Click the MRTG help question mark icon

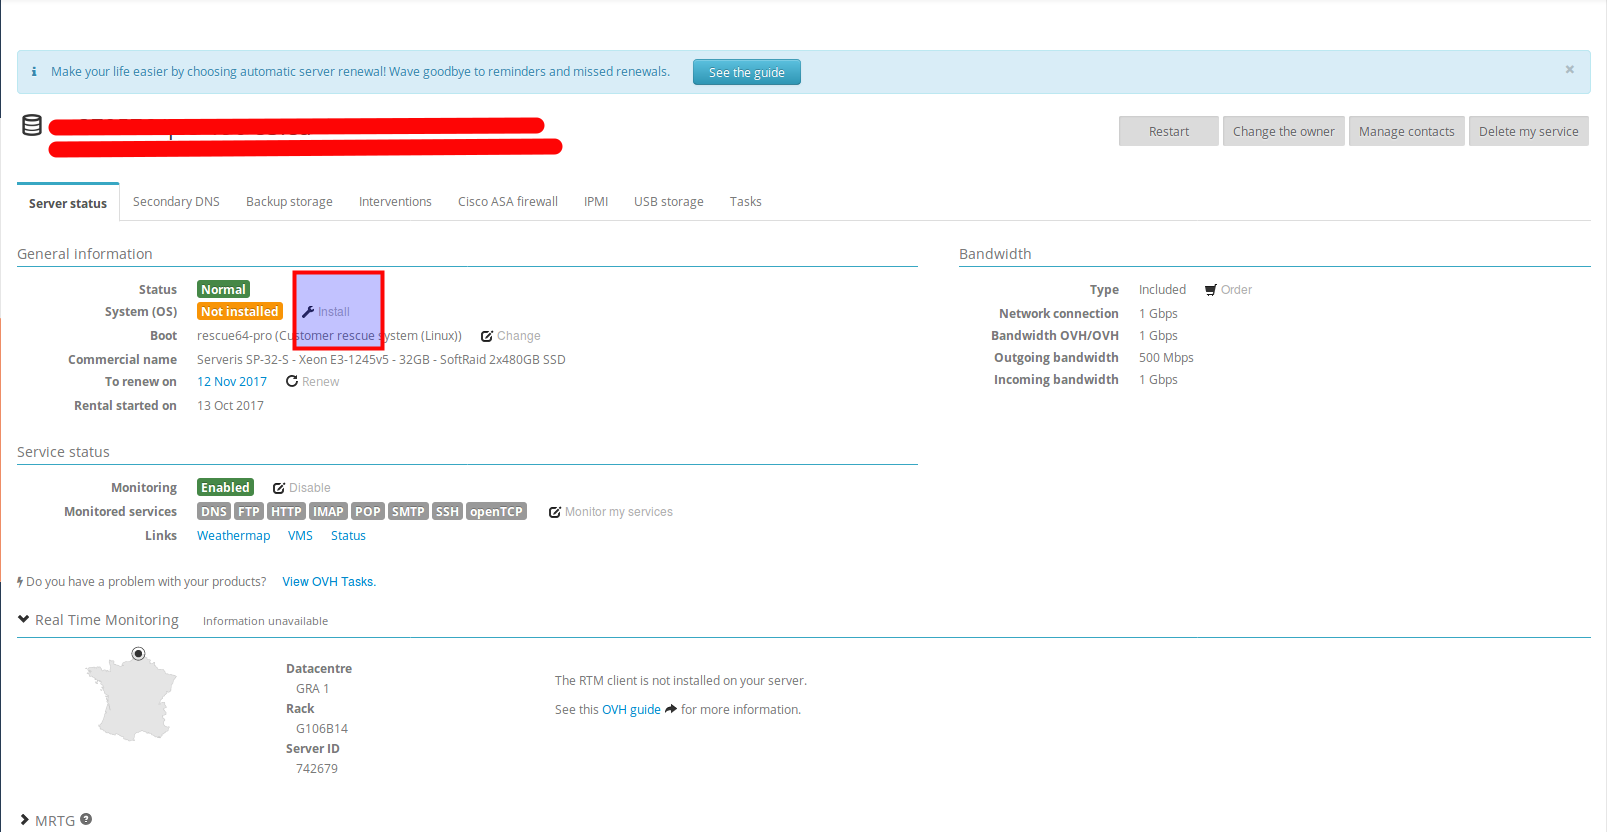86,819
